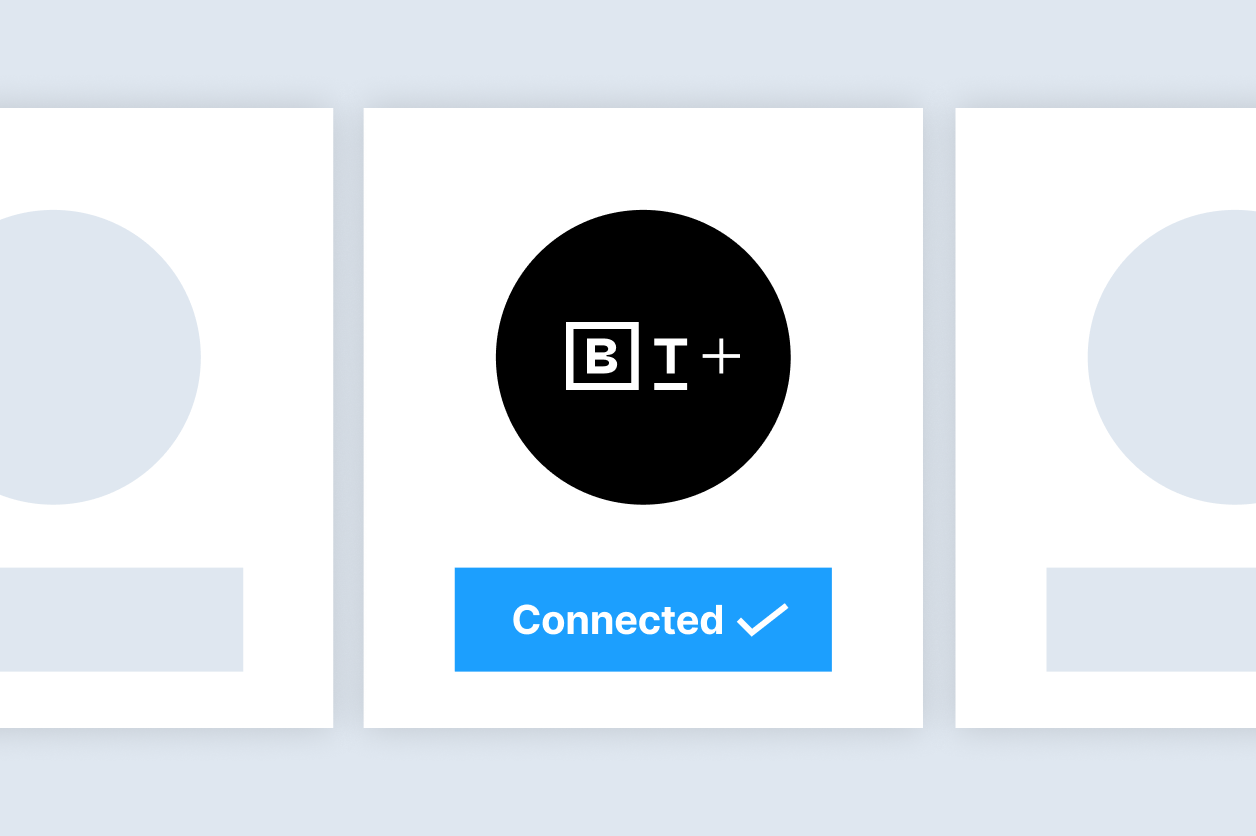Click the underline bar beneath the T
The image size is (1256, 836).
671,385
